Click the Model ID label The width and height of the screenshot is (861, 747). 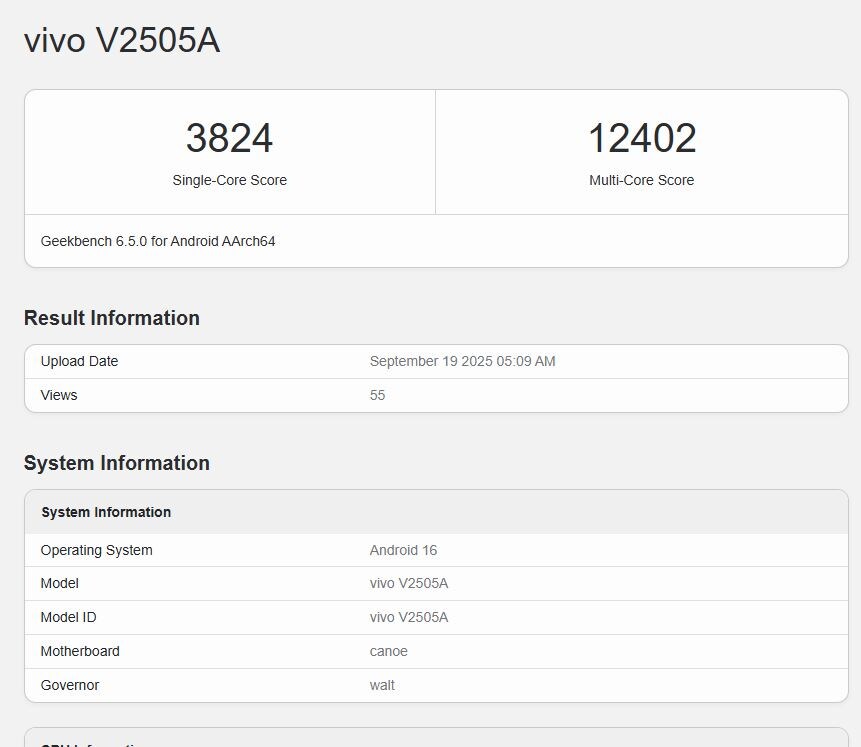69,617
